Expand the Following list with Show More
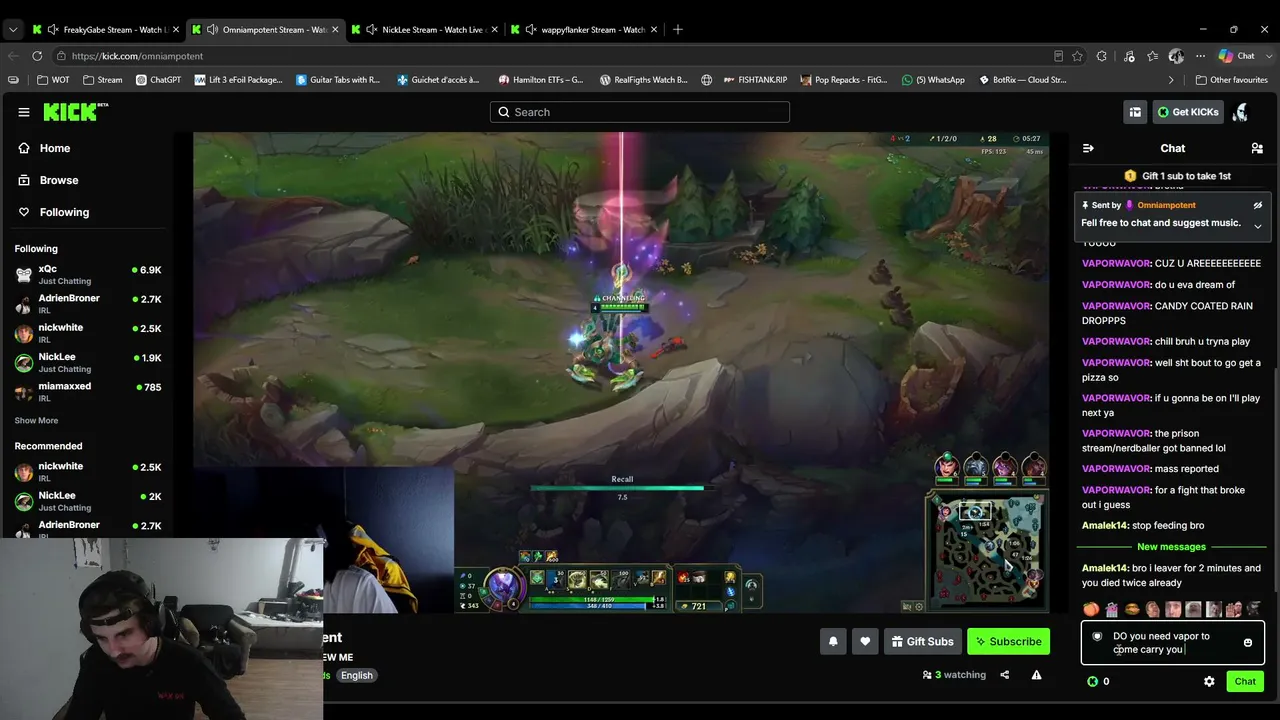 [x=36, y=421]
